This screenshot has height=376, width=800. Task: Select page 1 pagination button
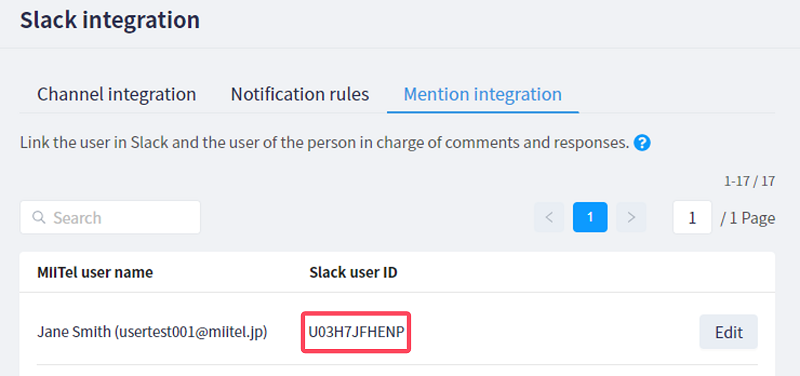coord(590,217)
